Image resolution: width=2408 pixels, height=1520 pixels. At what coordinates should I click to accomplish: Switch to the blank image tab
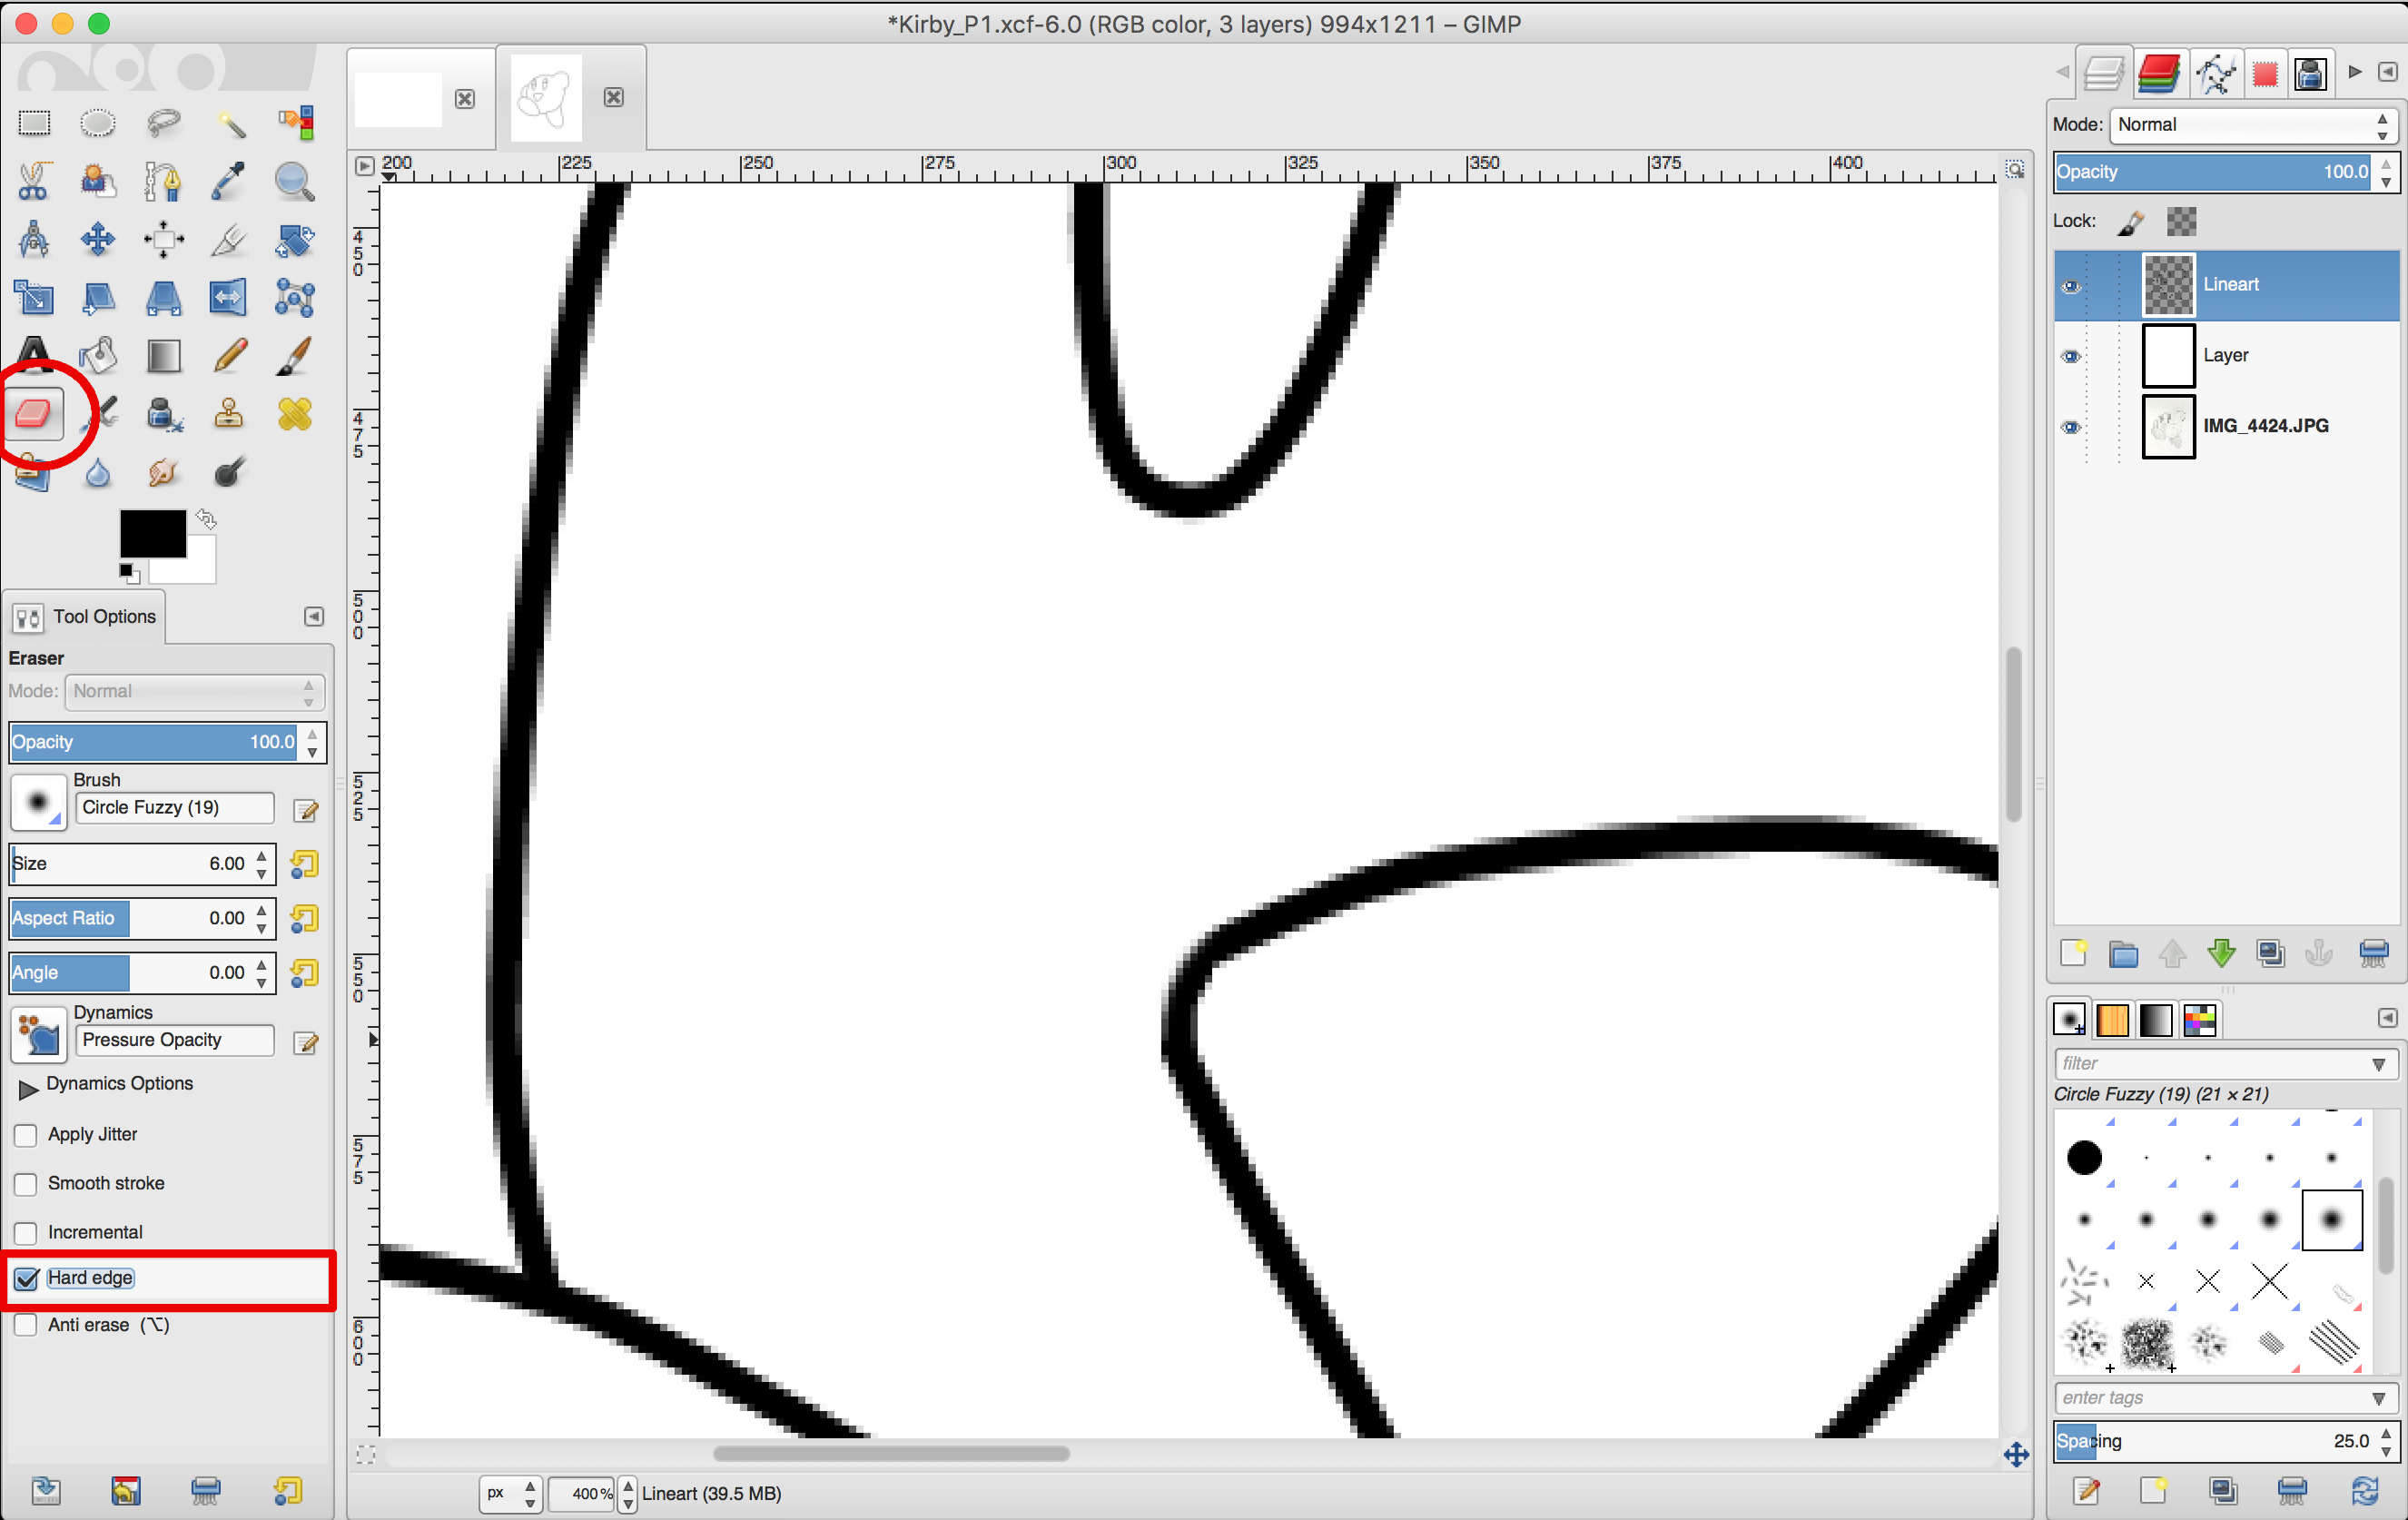pos(399,98)
